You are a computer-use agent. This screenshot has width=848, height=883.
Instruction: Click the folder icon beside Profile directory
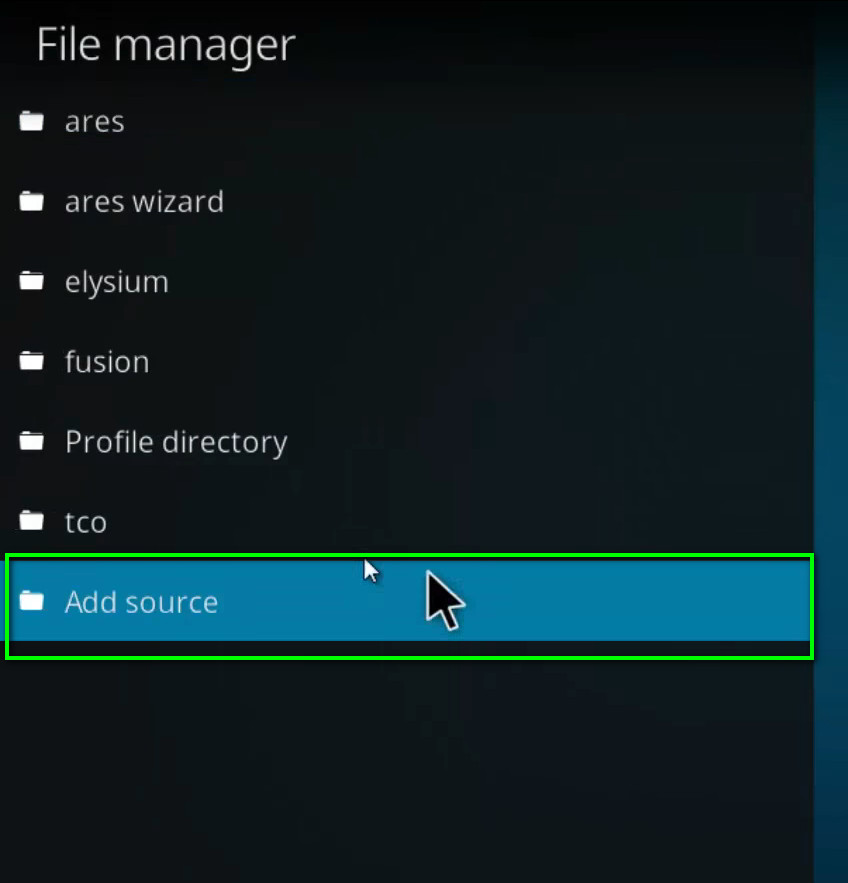tap(31, 440)
